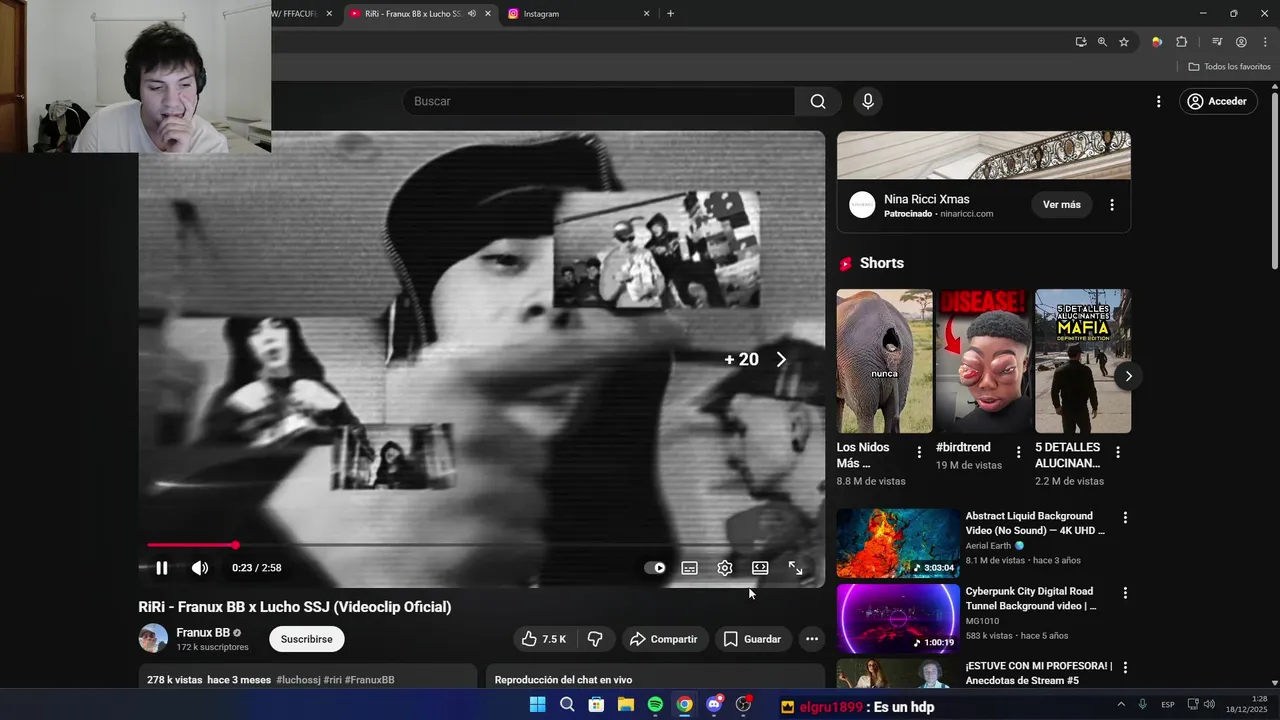This screenshot has width=1280, height=720.
Task: Open the Todos los favoritos folder
Action: [x=1229, y=66]
